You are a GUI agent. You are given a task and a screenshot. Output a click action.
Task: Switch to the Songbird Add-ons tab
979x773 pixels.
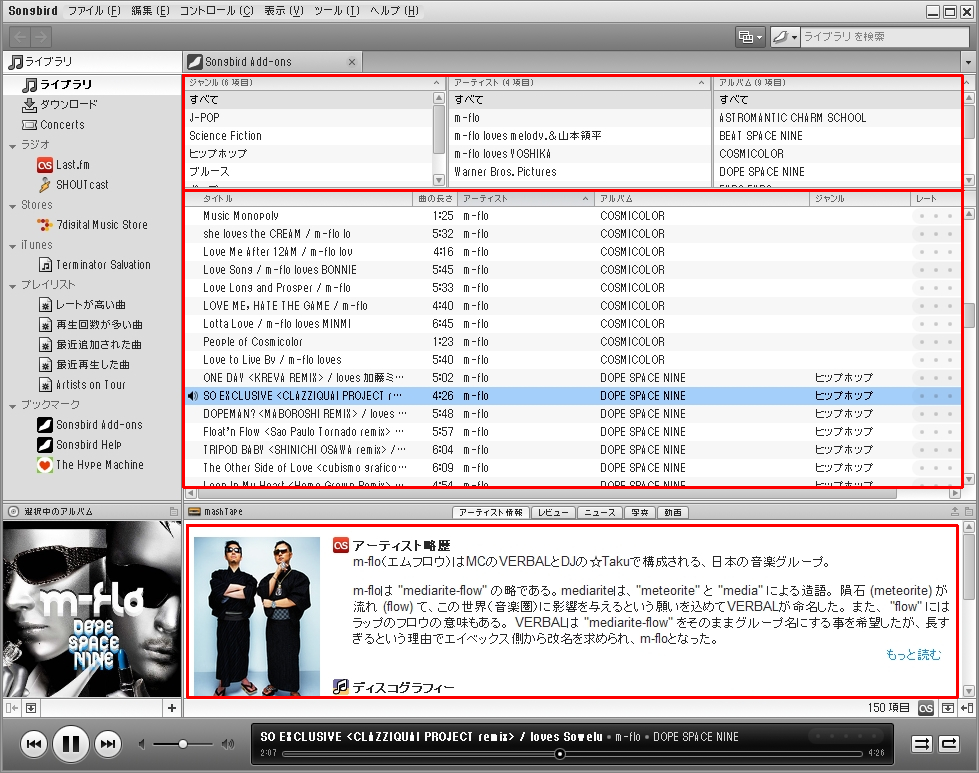click(273, 62)
